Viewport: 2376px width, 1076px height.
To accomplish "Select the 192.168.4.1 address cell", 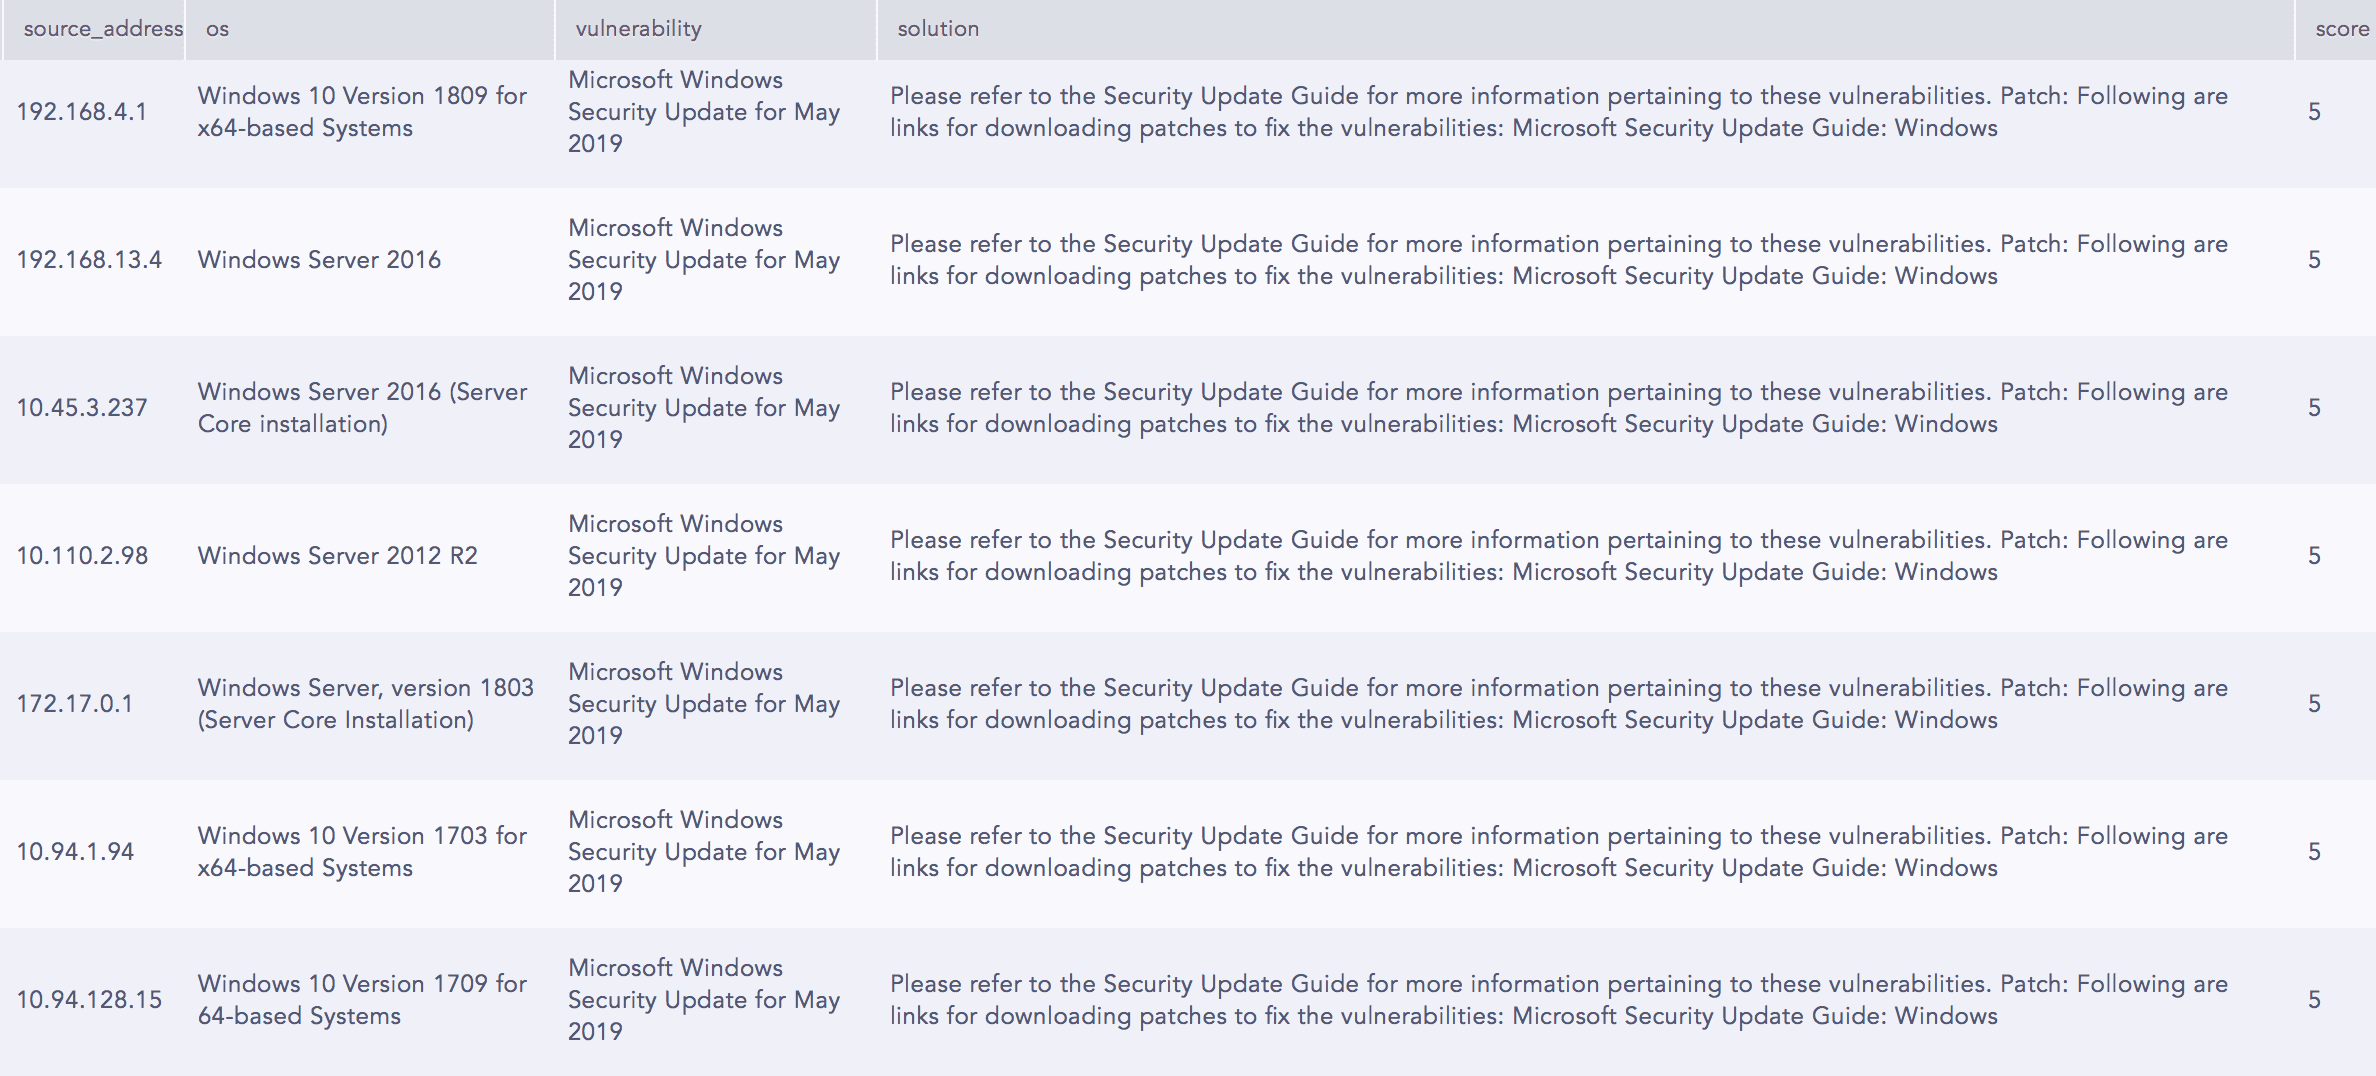I will tap(82, 111).
